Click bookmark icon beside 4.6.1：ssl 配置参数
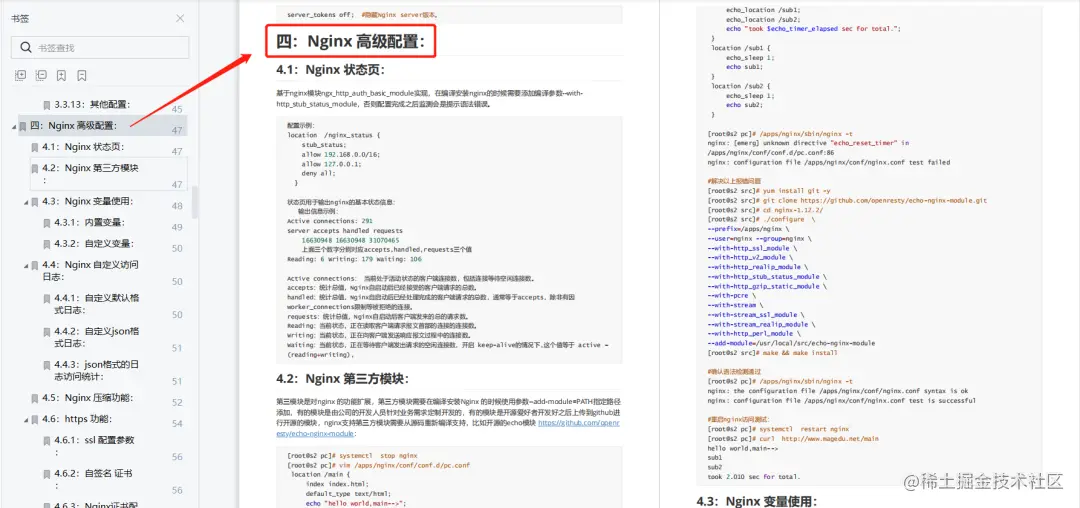The width and height of the screenshot is (1080, 508). click(x=47, y=441)
